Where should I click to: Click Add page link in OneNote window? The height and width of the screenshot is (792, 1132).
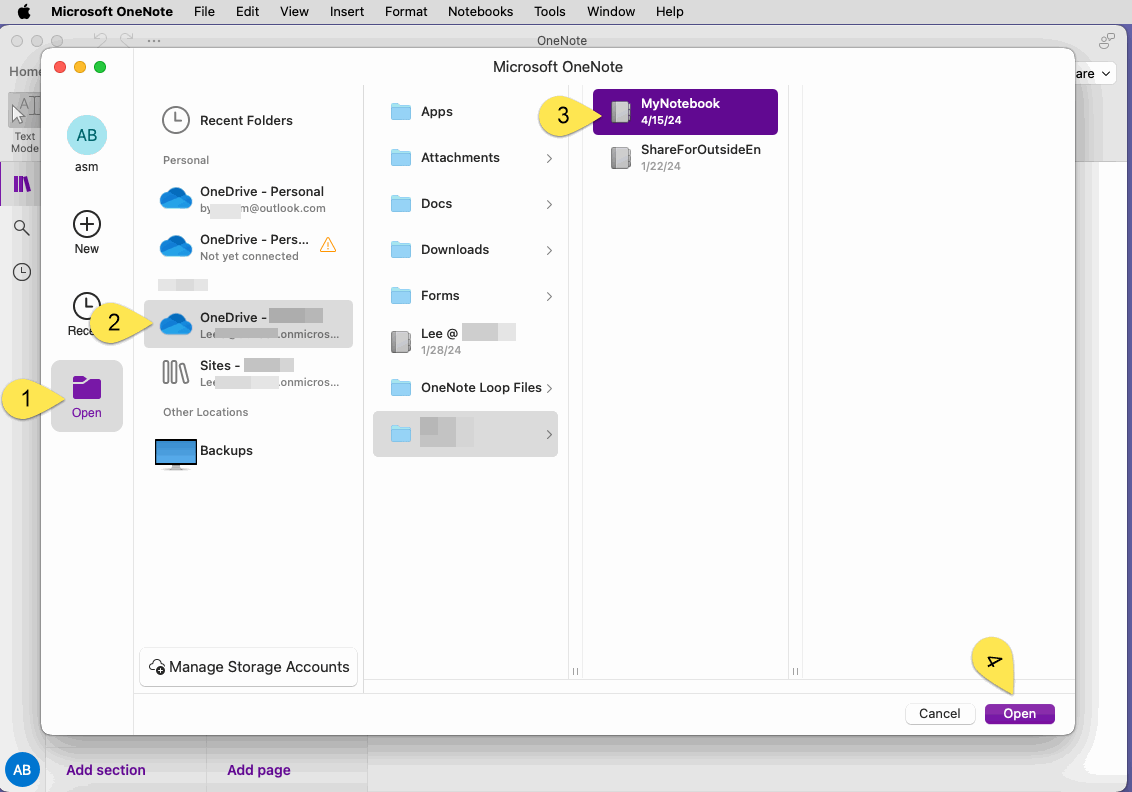coord(258,770)
